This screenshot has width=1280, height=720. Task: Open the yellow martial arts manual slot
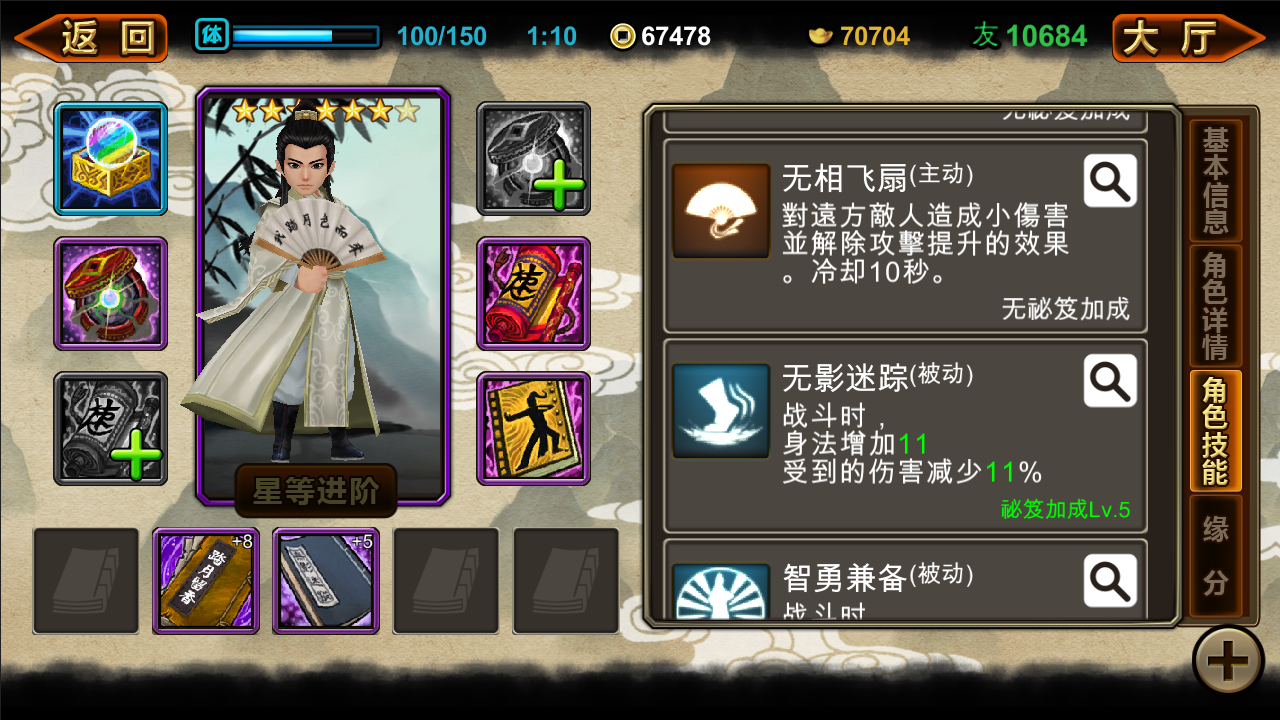534,428
